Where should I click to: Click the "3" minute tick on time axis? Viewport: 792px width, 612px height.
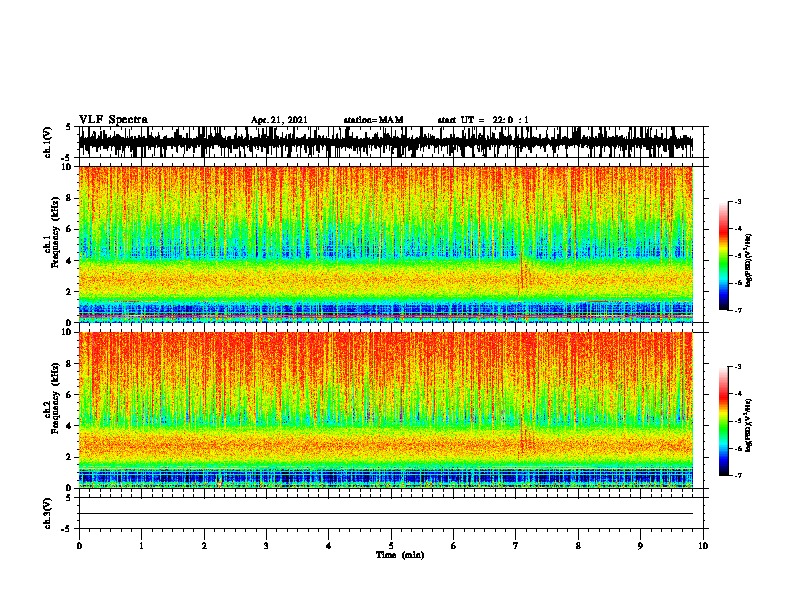click(x=266, y=546)
